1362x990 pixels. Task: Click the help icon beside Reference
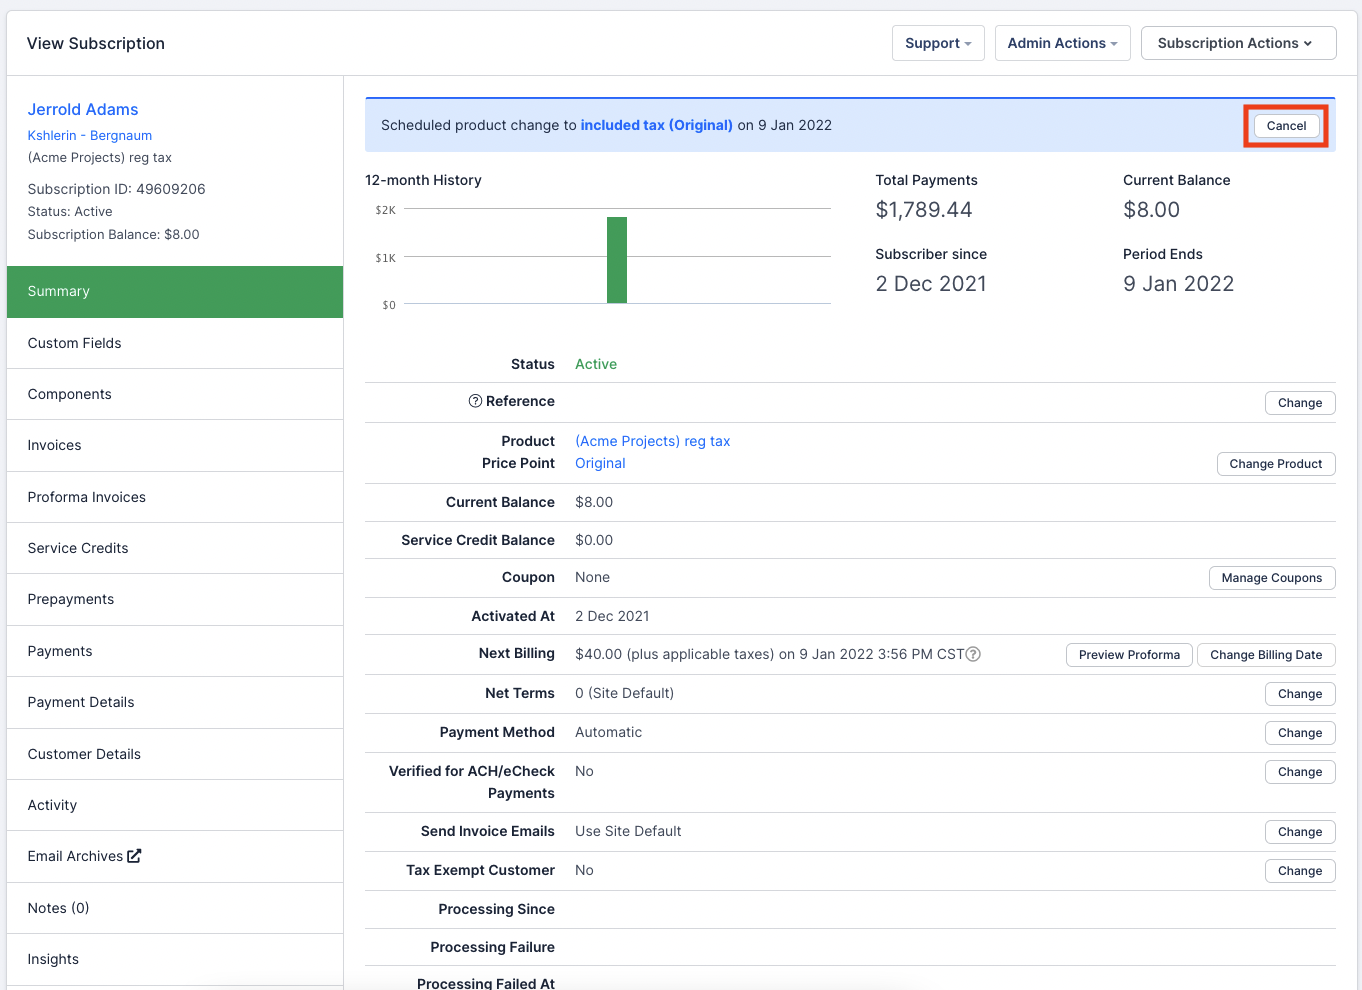[475, 401]
